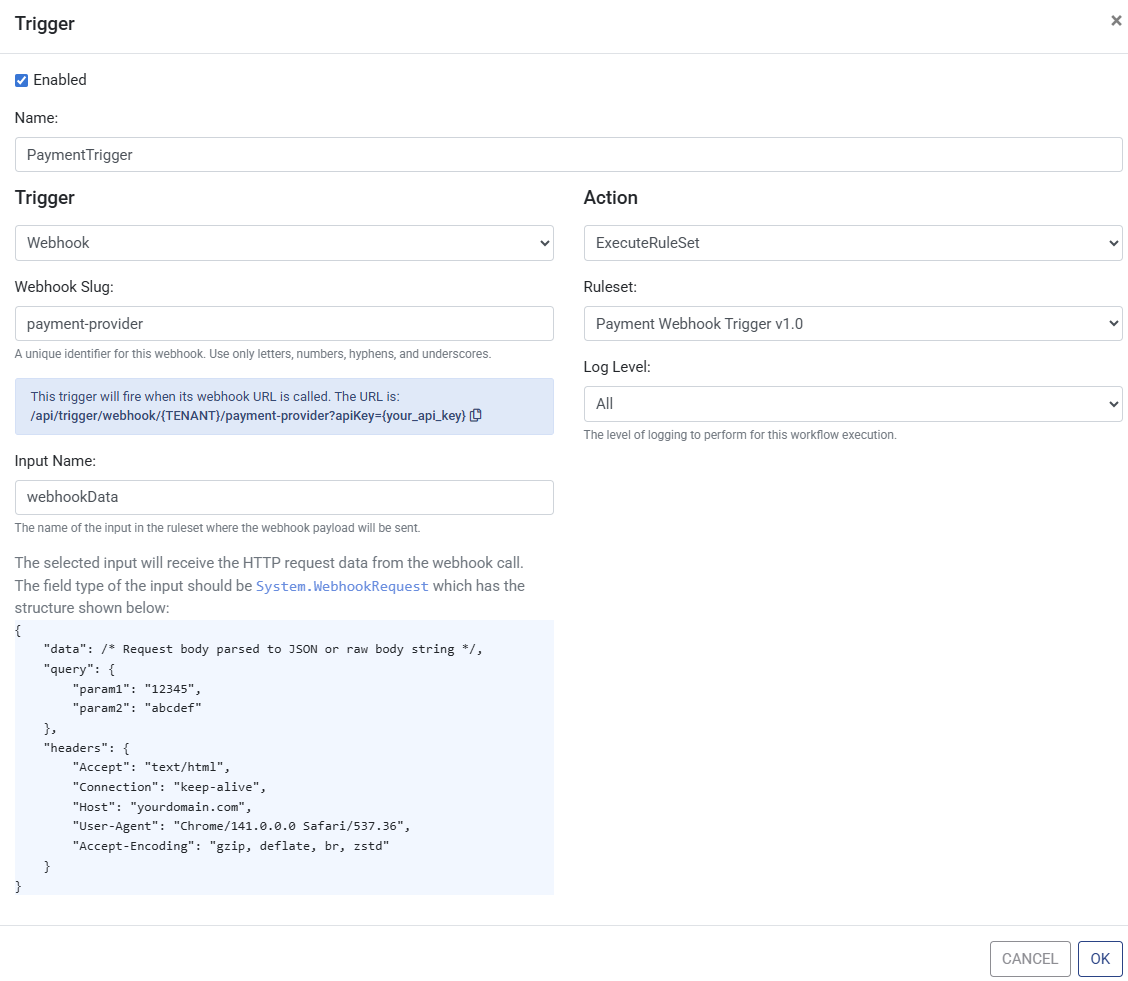
Task: Click the System.WebhookRequest type text
Action: pyautogui.click(x=342, y=586)
